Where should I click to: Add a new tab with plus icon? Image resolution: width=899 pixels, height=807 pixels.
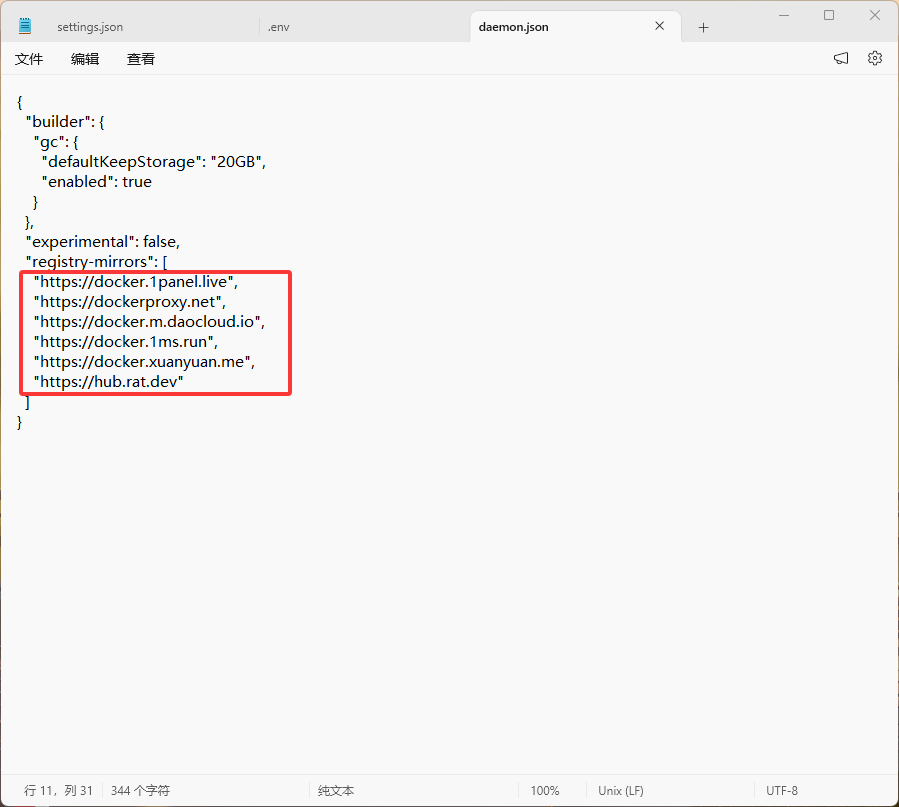pos(703,27)
